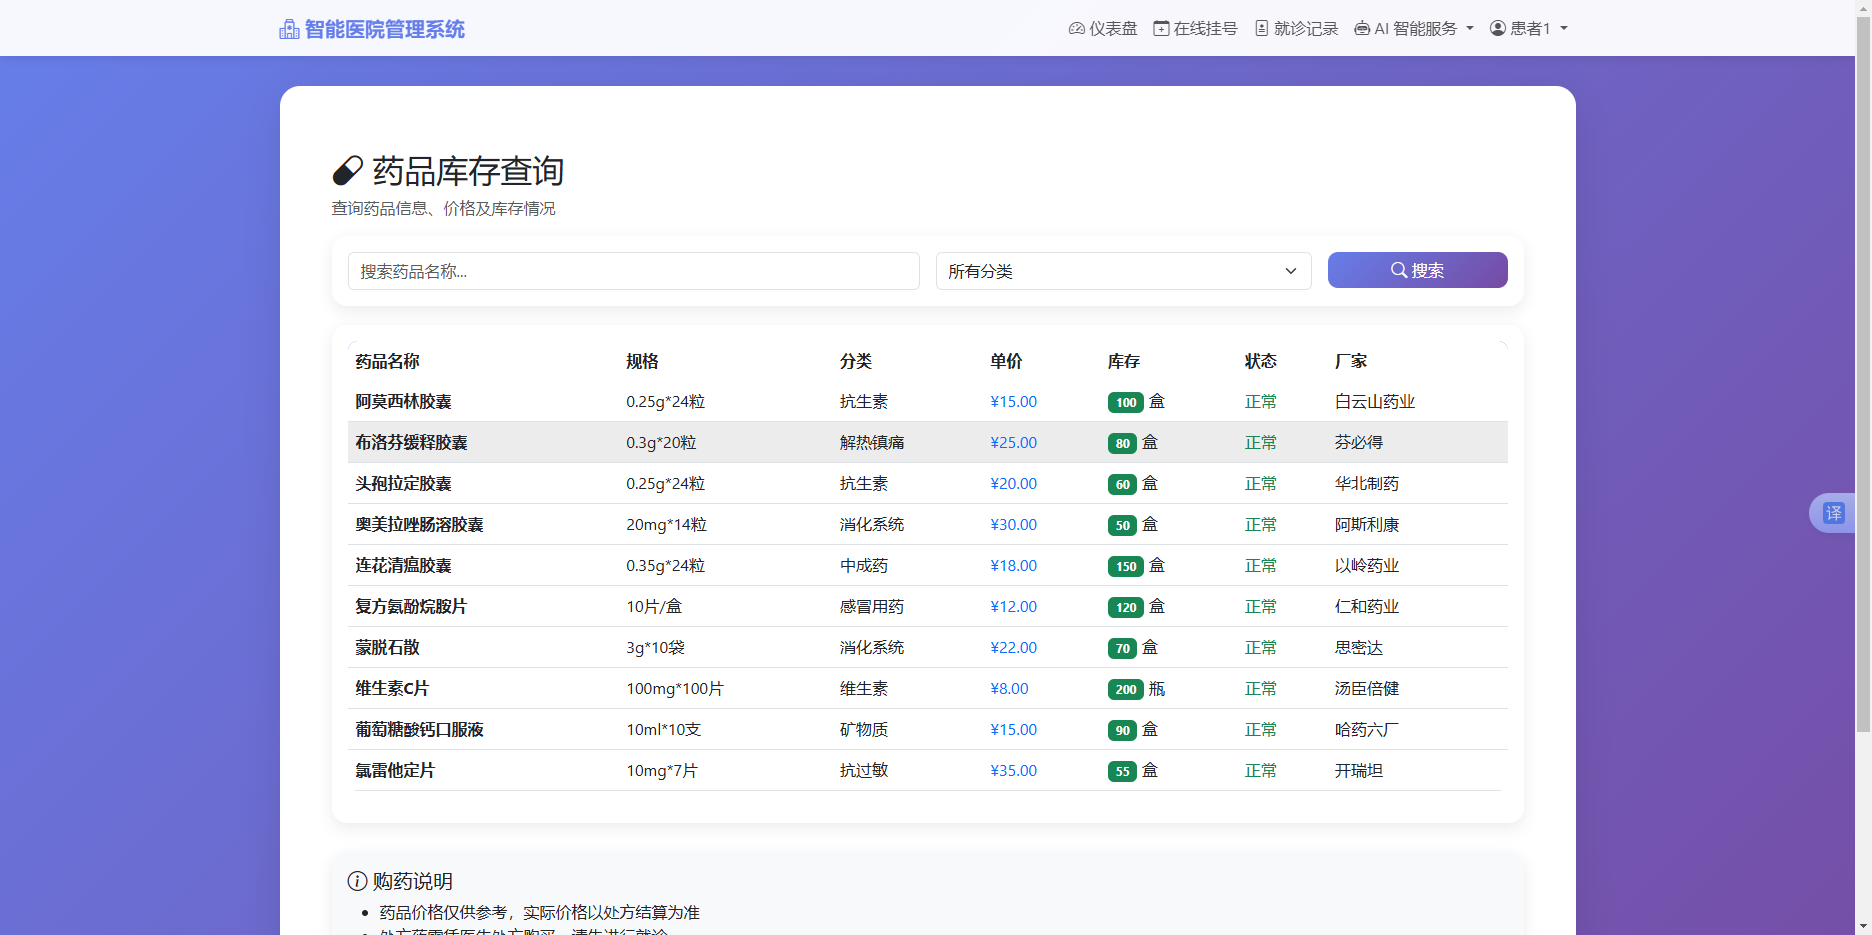Click the info icon next to 购药说明
1872x935 pixels.
click(x=355, y=881)
